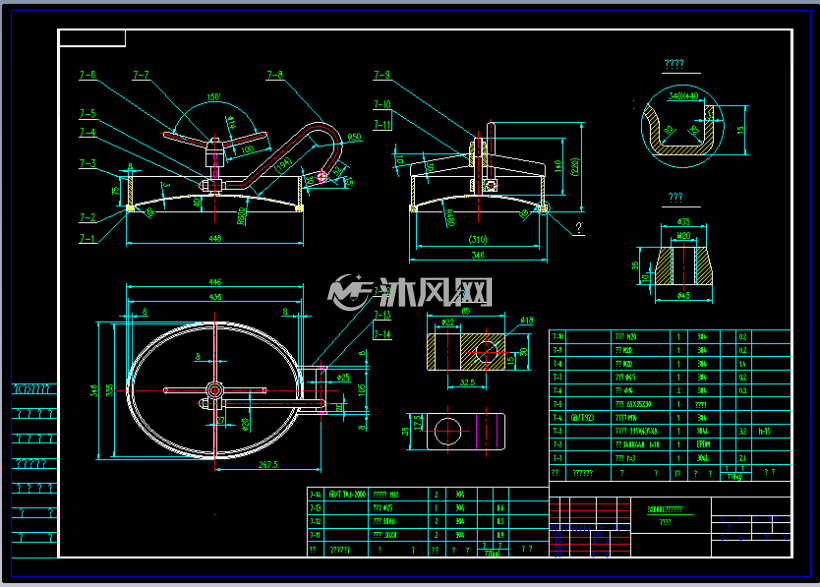The height and width of the screenshot is (587, 820).
Task: Select the h=15 remark cell
Action: pyautogui.click(x=765, y=431)
